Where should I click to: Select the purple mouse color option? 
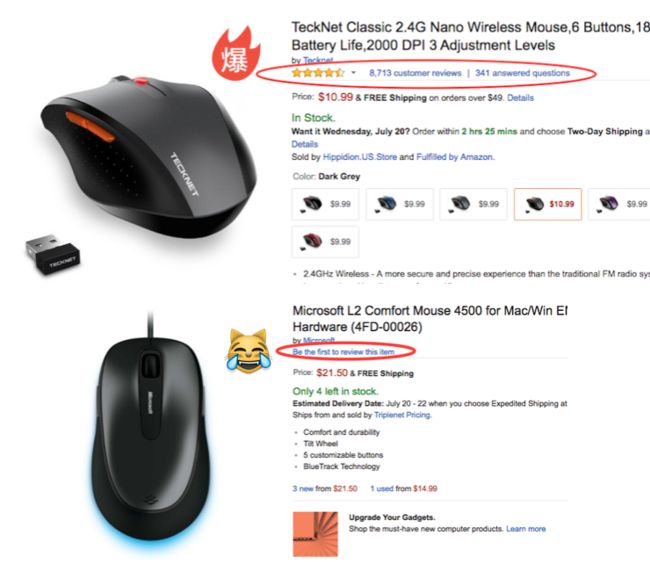coord(620,204)
